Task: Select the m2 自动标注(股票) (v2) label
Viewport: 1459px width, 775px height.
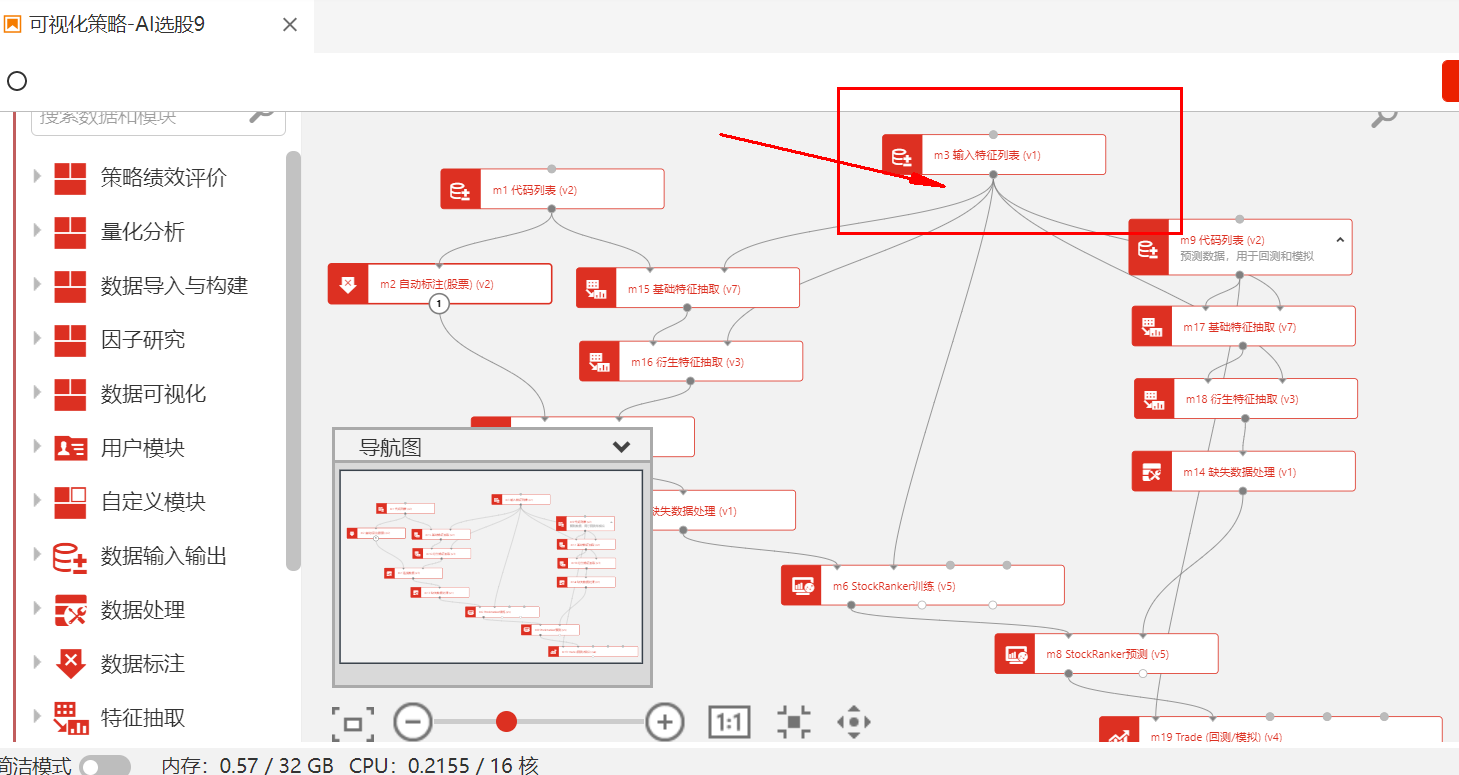Action: (x=437, y=284)
